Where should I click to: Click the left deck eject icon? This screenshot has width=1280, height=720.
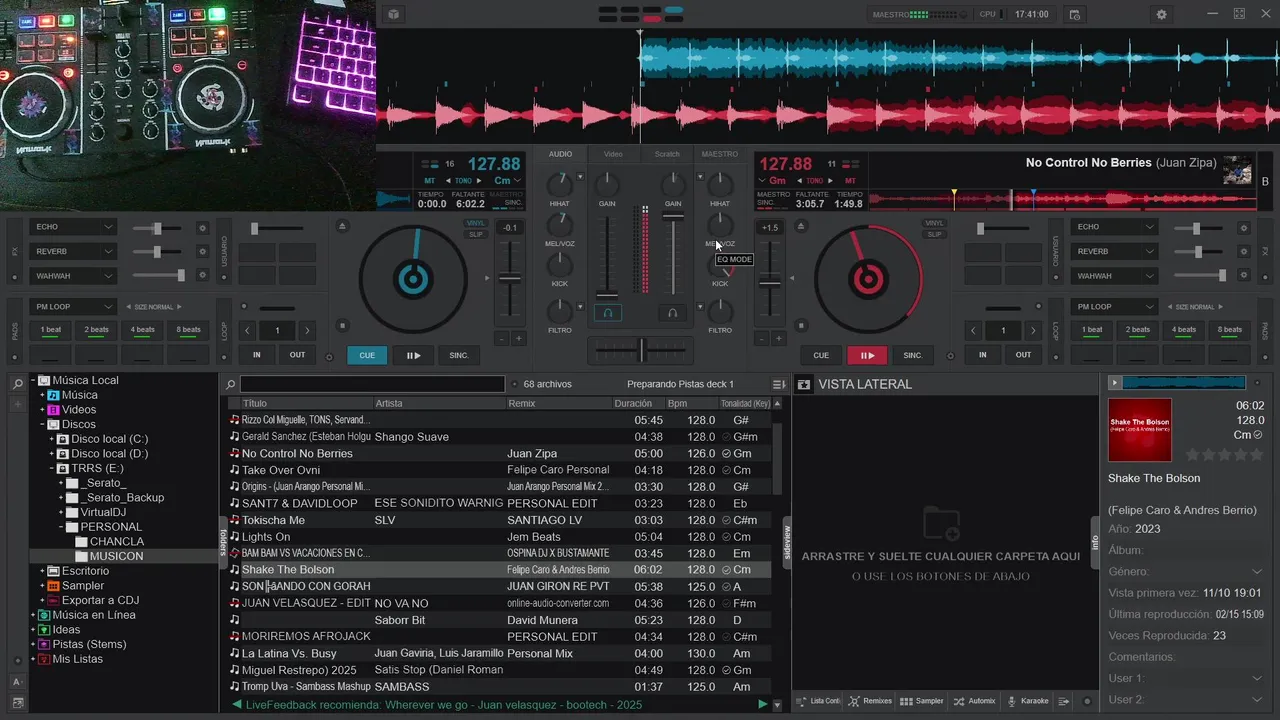343,227
